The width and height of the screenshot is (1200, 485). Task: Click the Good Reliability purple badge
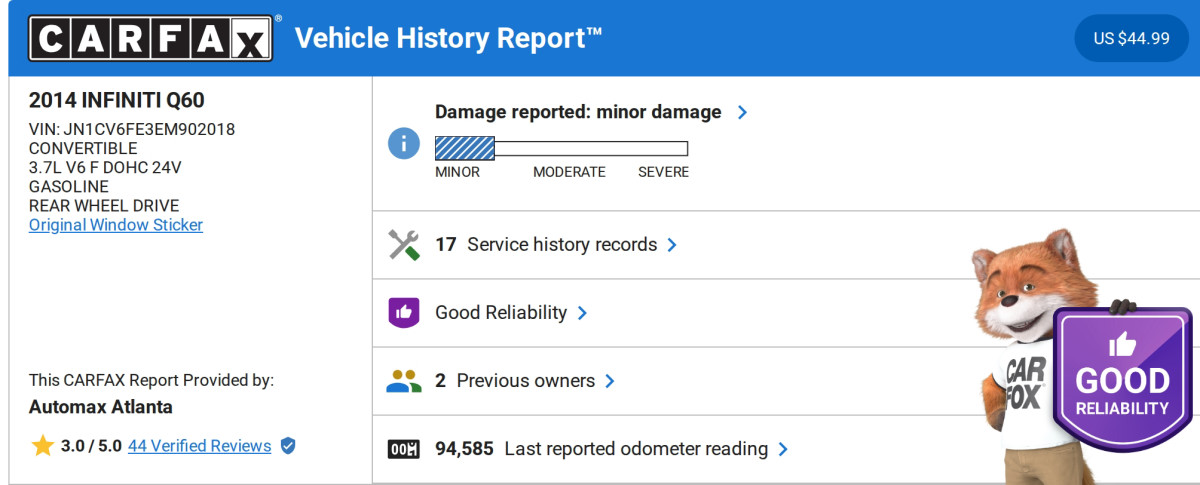click(x=1122, y=378)
